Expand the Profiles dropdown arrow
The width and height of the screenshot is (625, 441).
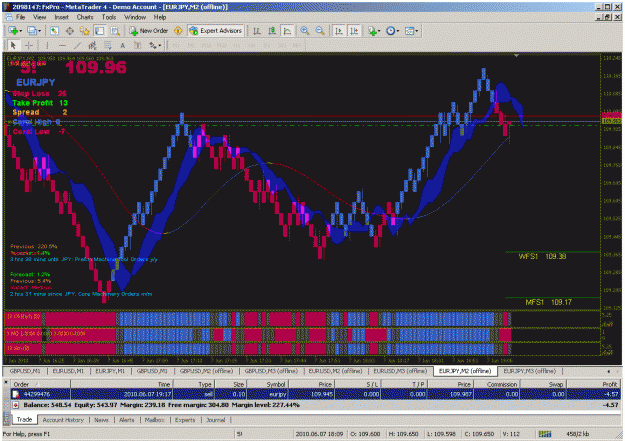39,31
